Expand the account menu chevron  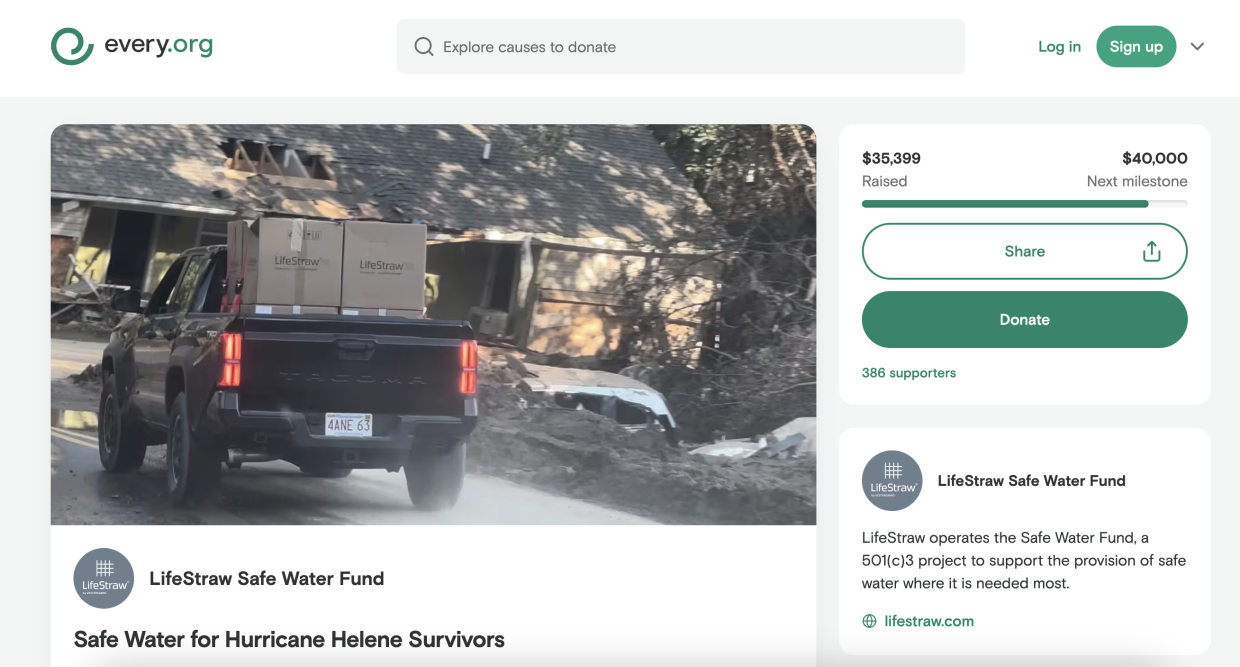pyautogui.click(x=1197, y=47)
